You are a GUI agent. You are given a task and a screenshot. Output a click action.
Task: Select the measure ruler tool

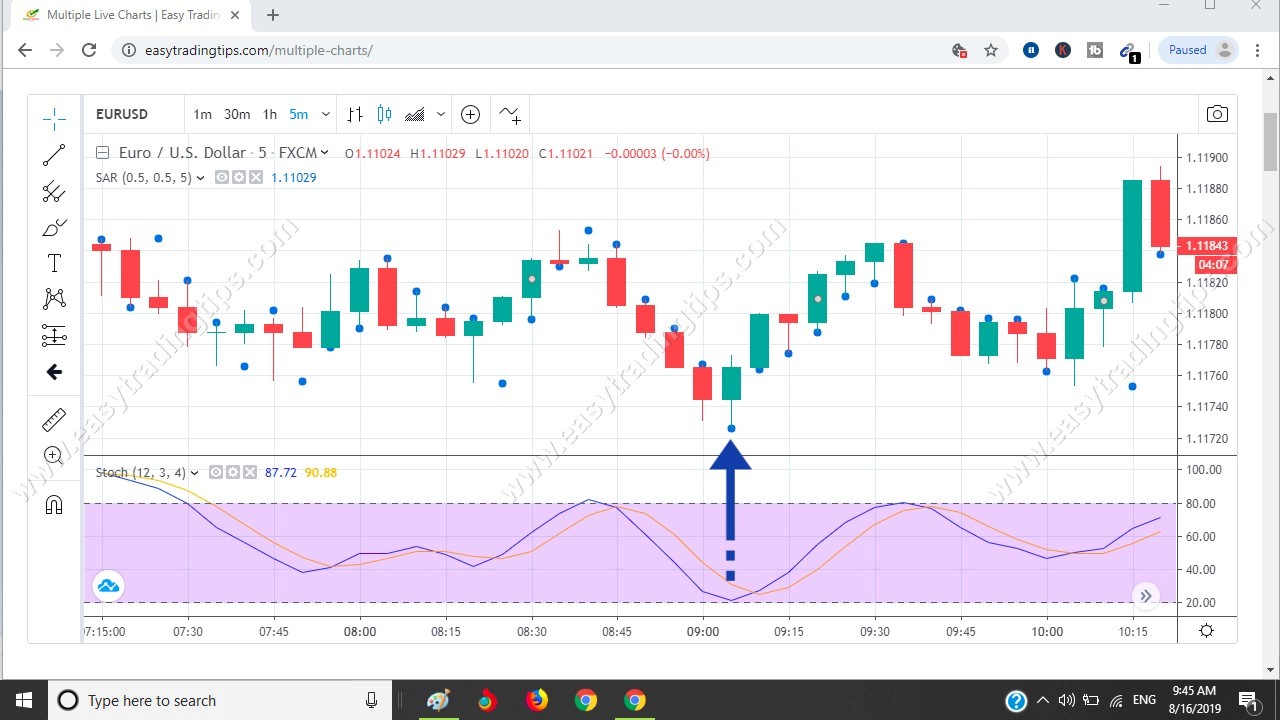[54, 419]
